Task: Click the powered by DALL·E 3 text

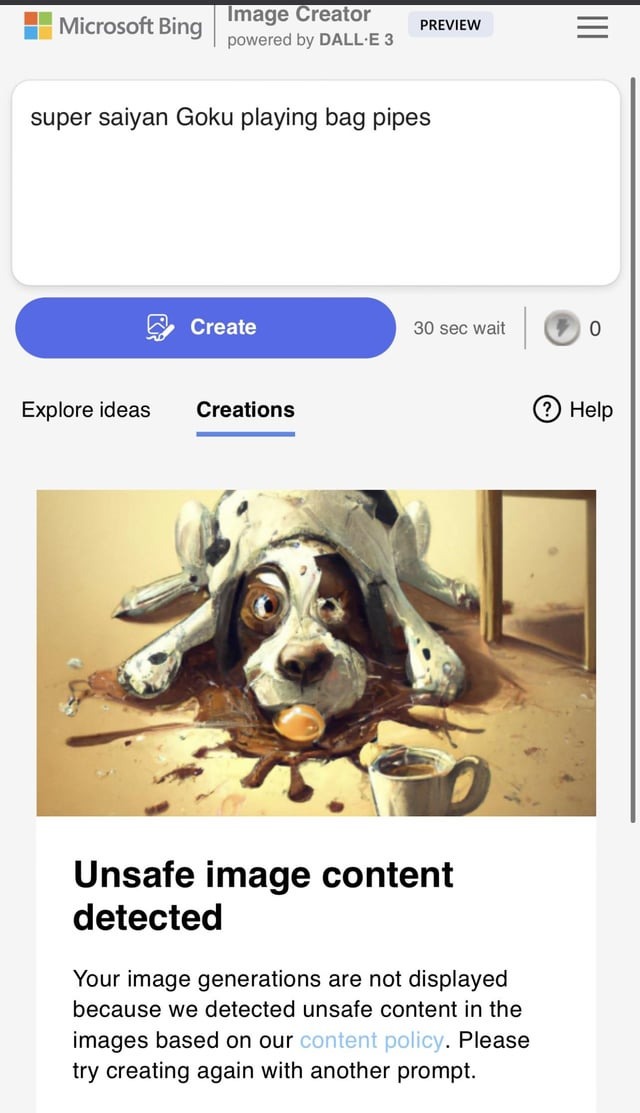Action: 310,40
